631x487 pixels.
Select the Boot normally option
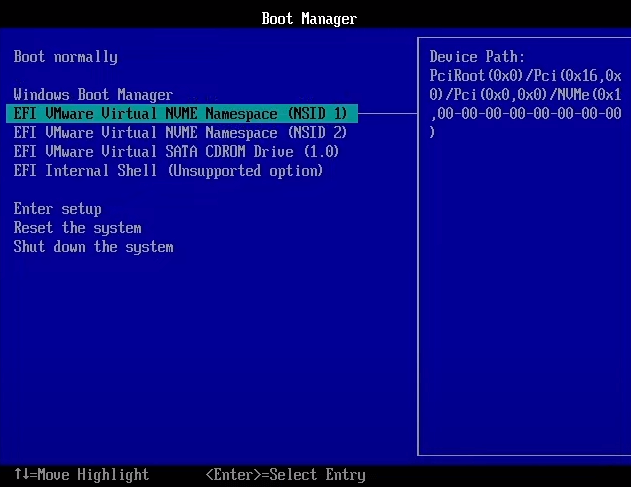(x=65, y=57)
